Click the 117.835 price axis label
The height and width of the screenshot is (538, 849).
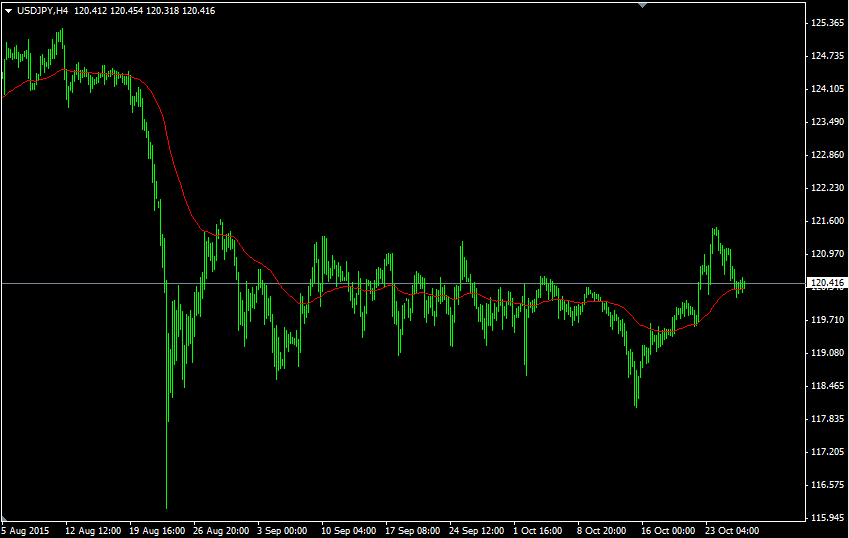[827, 419]
